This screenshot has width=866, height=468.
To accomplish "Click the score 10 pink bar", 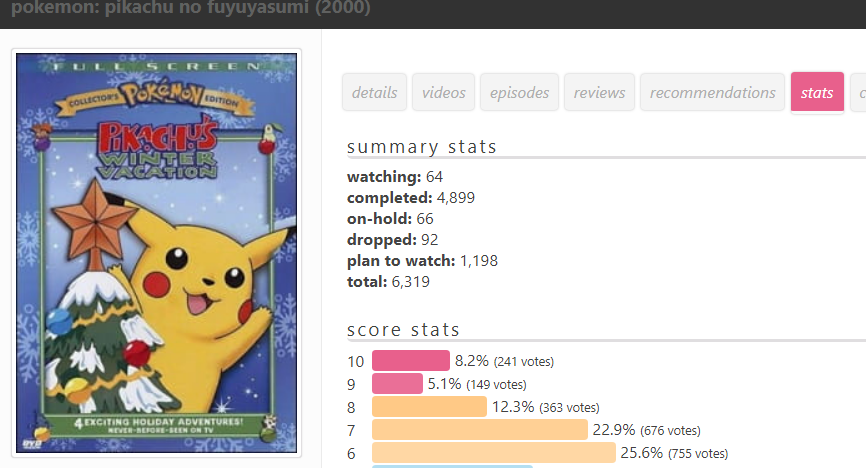I will tap(411, 361).
